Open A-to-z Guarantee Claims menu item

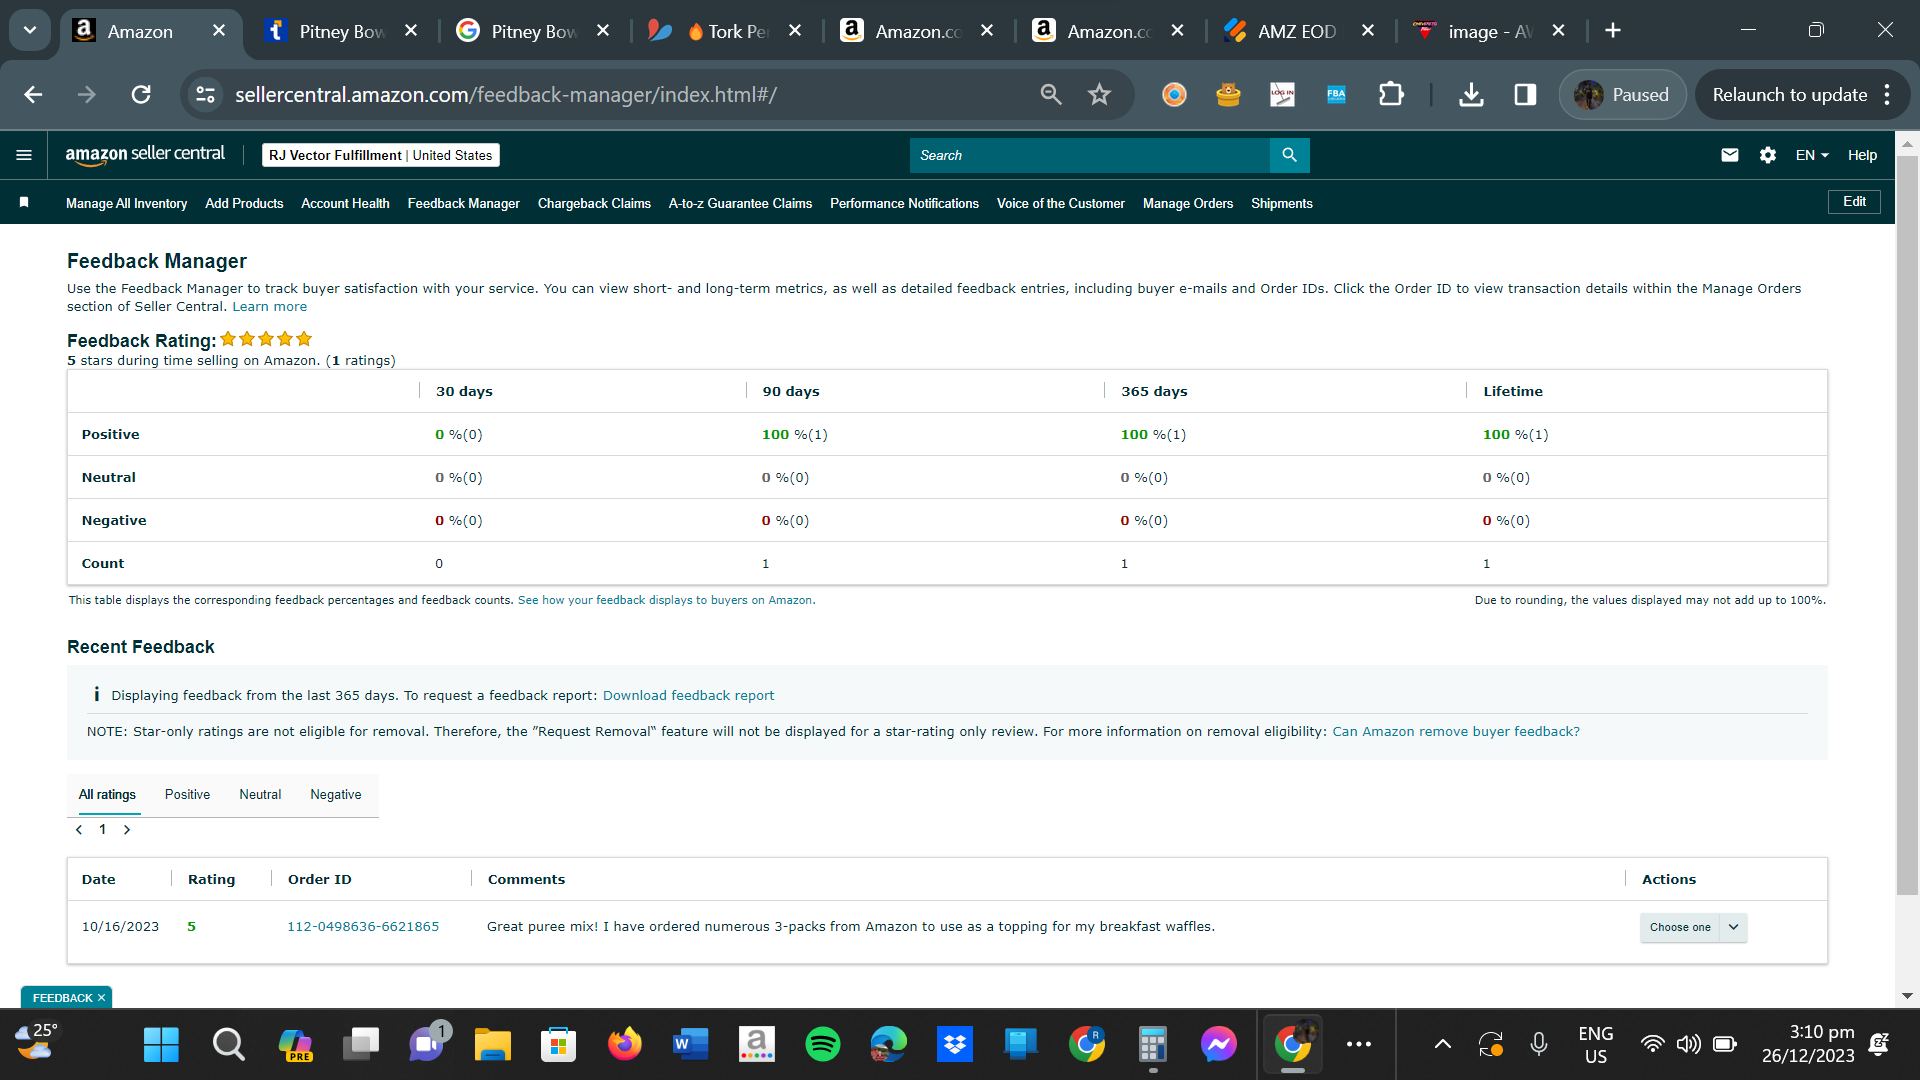[740, 203]
